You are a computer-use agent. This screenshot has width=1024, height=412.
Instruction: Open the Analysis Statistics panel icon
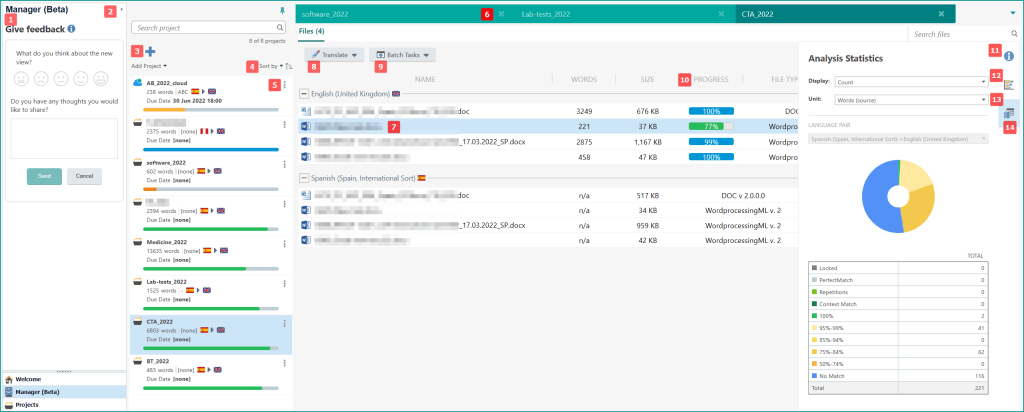1009,114
